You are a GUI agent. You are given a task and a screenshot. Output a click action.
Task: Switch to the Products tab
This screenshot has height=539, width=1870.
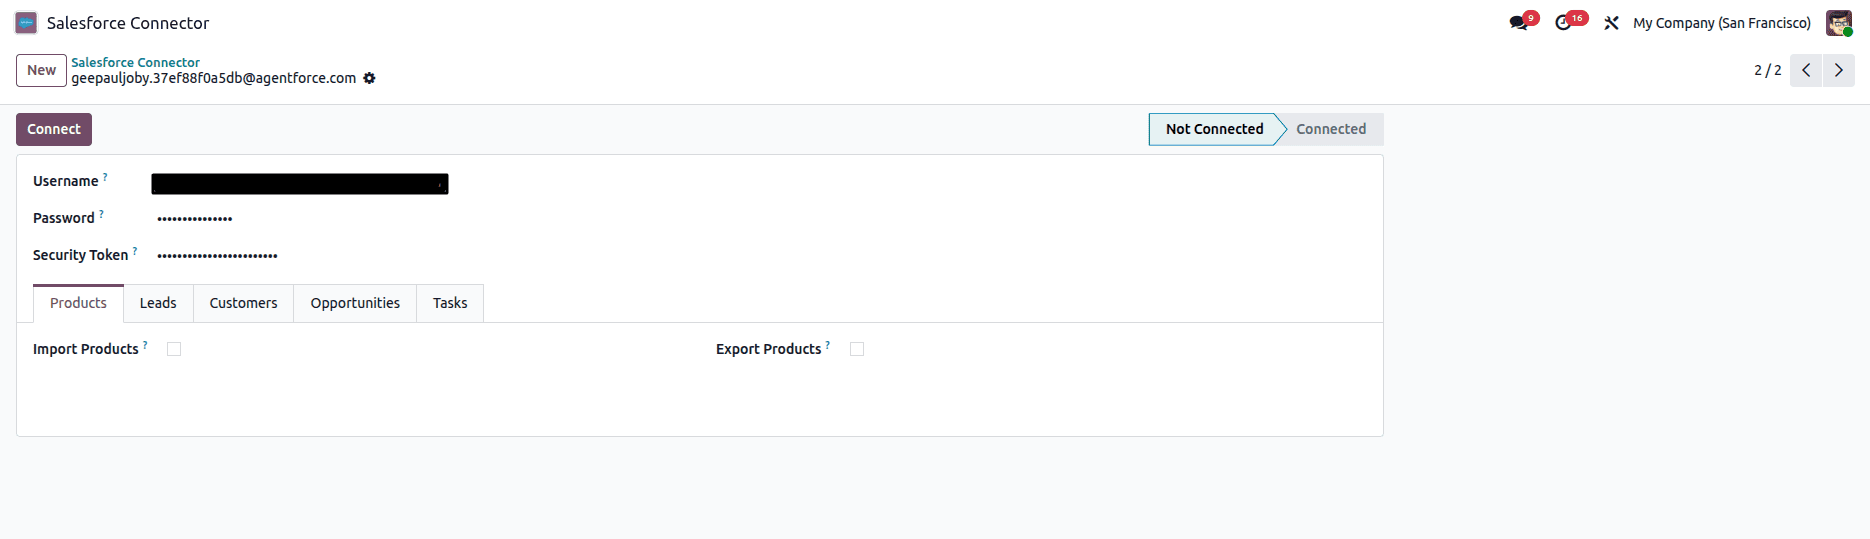78,303
